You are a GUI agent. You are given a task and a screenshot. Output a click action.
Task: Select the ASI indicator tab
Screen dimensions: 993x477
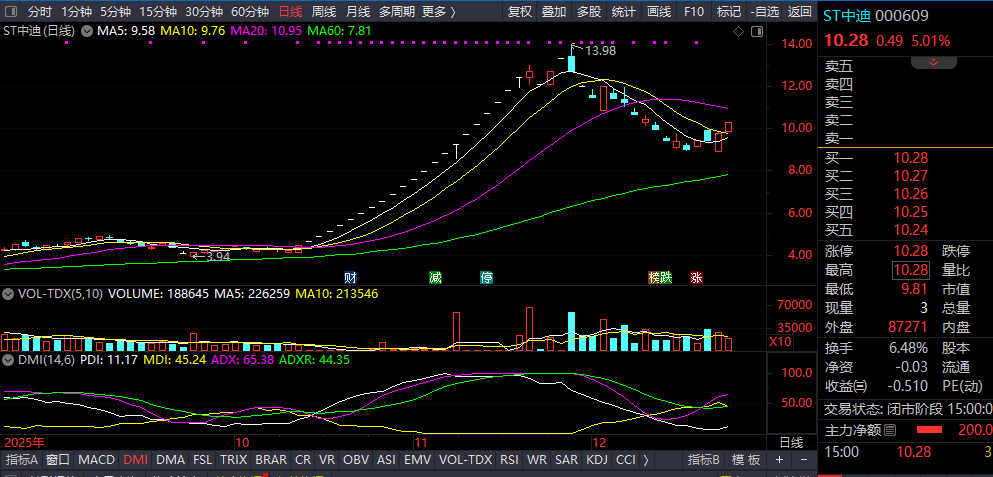pyautogui.click(x=386, y=459)
